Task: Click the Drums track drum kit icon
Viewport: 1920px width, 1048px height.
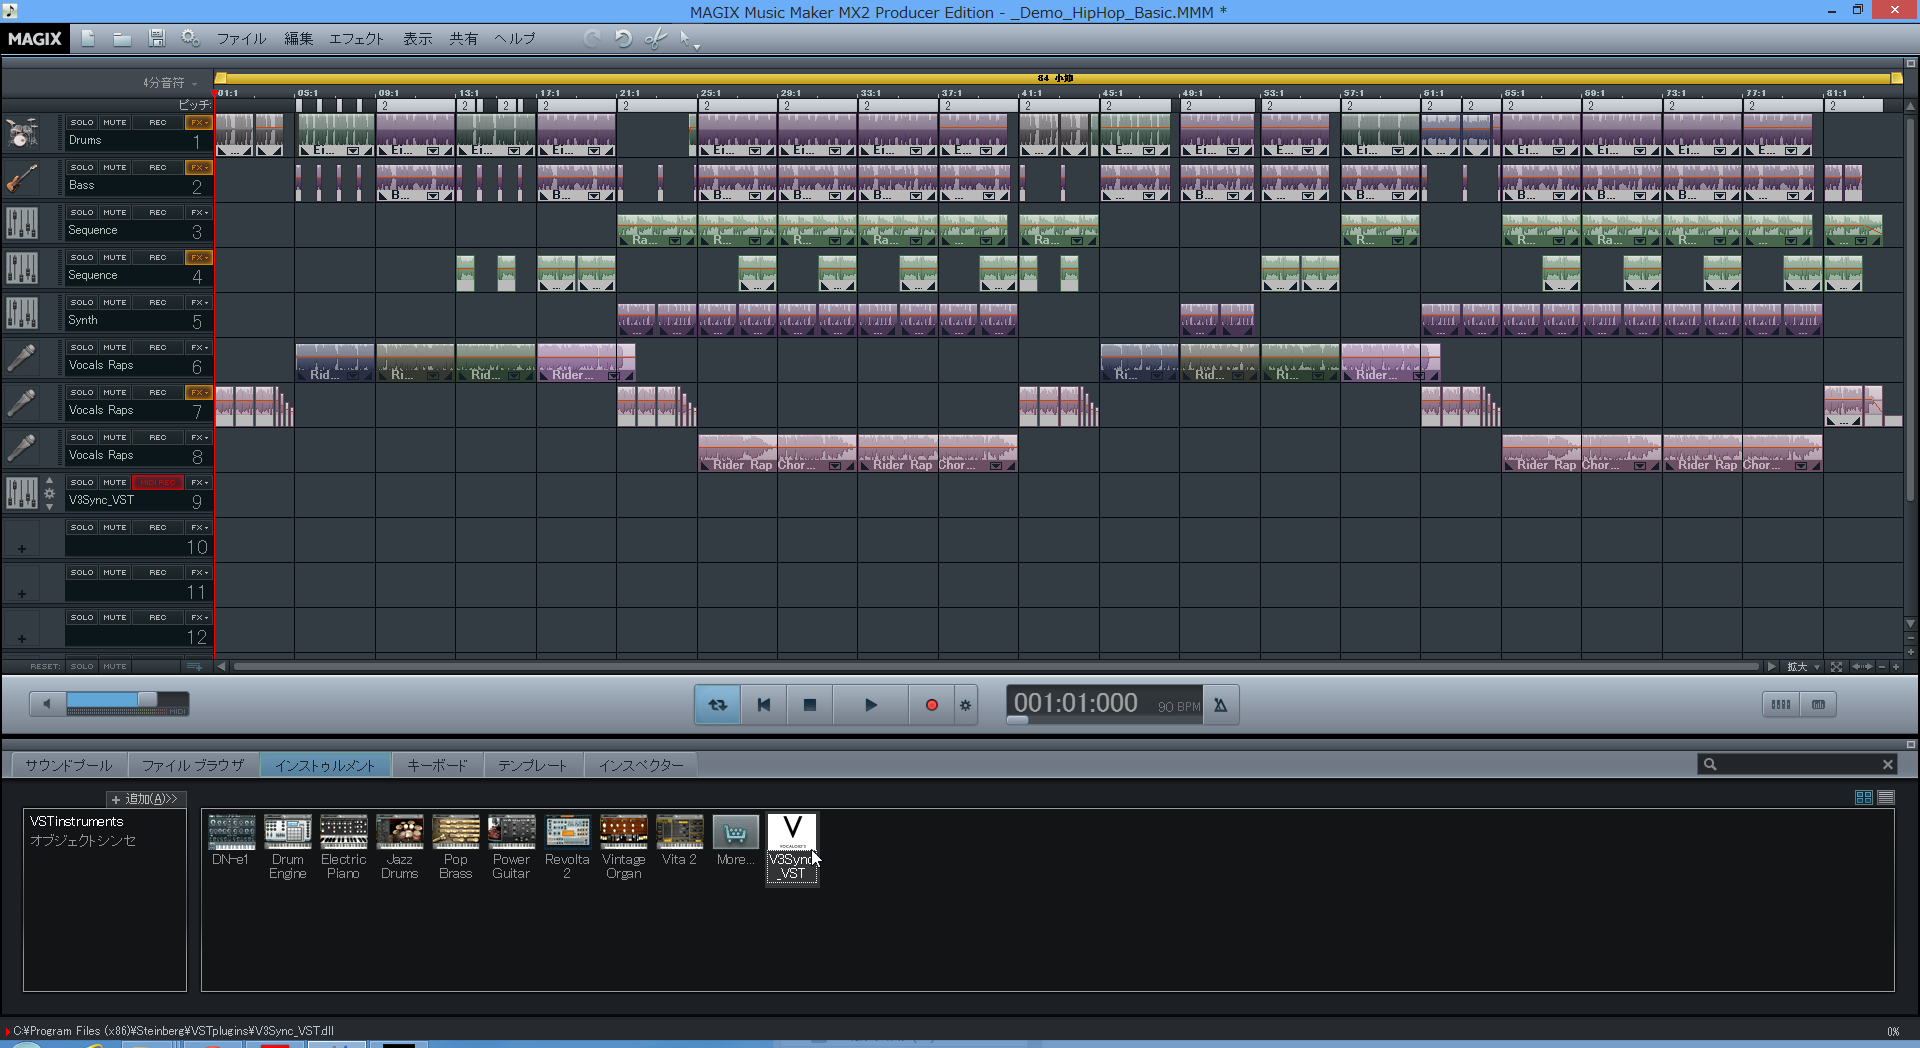Action: coord(22,132)
